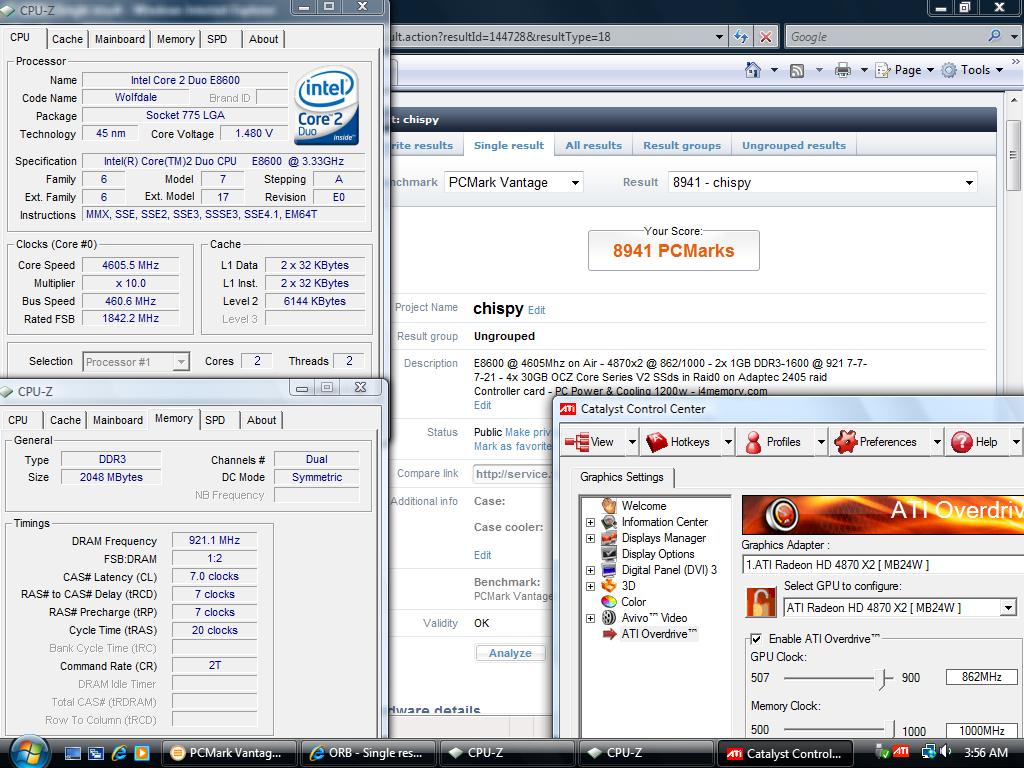Screen dimensions: 1024x768
Task: Open the Cache tab in top CPU-Z window
Action: (x=67, y=39)
